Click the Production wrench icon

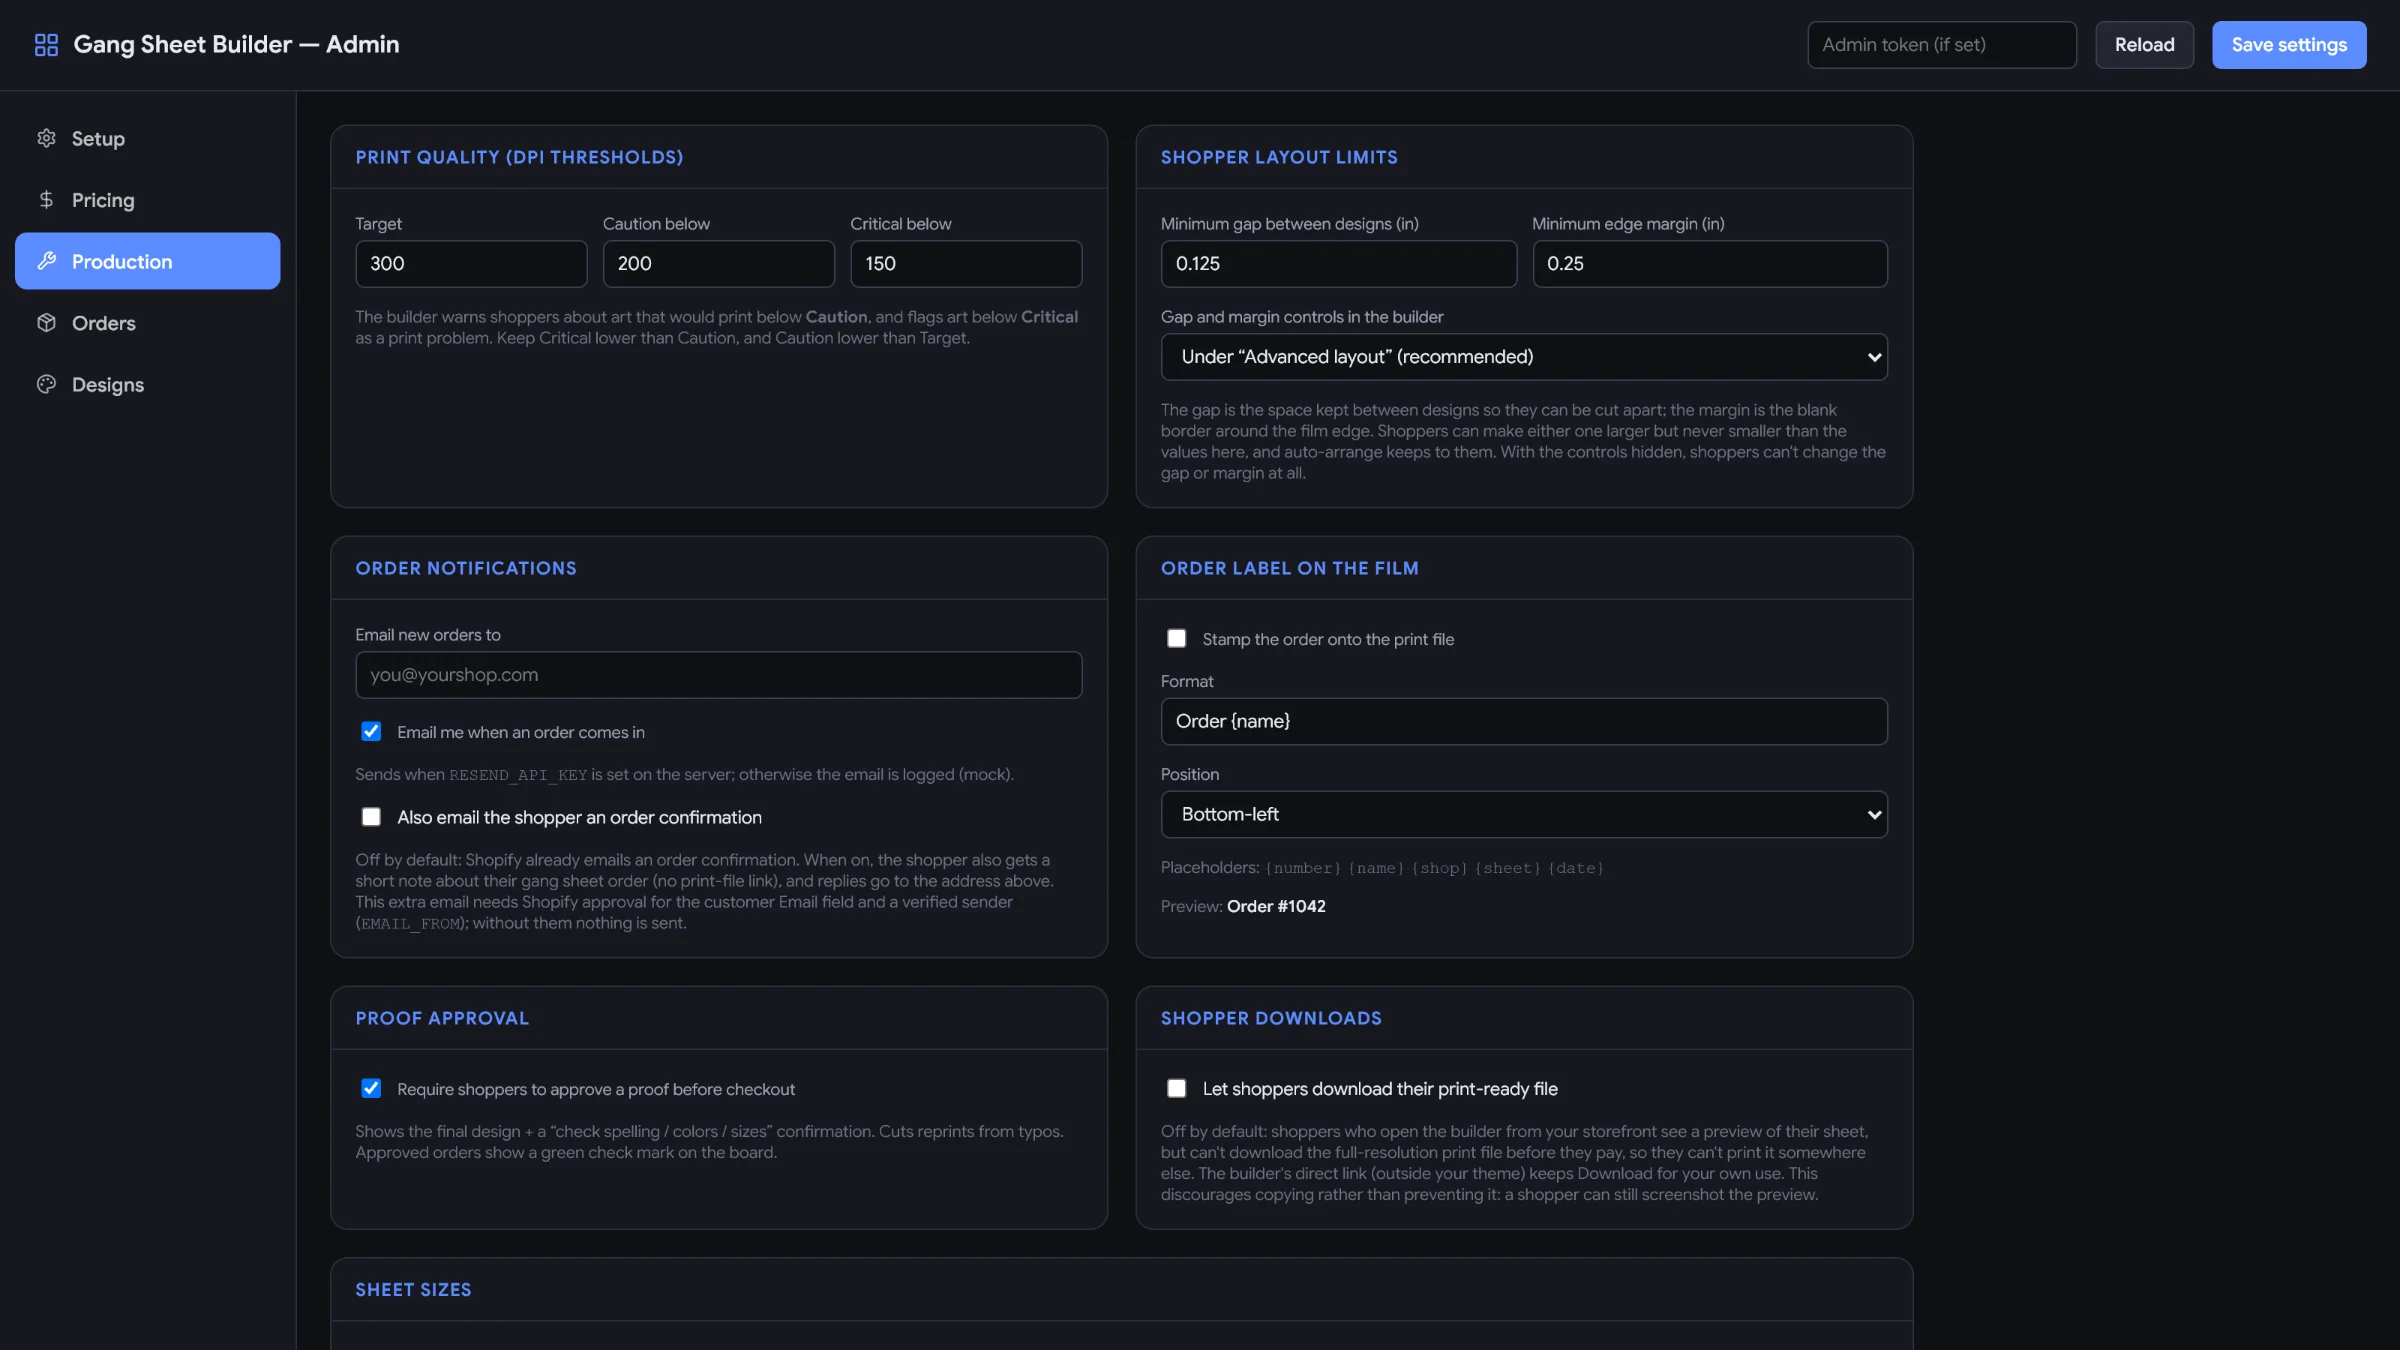point(46,261)
